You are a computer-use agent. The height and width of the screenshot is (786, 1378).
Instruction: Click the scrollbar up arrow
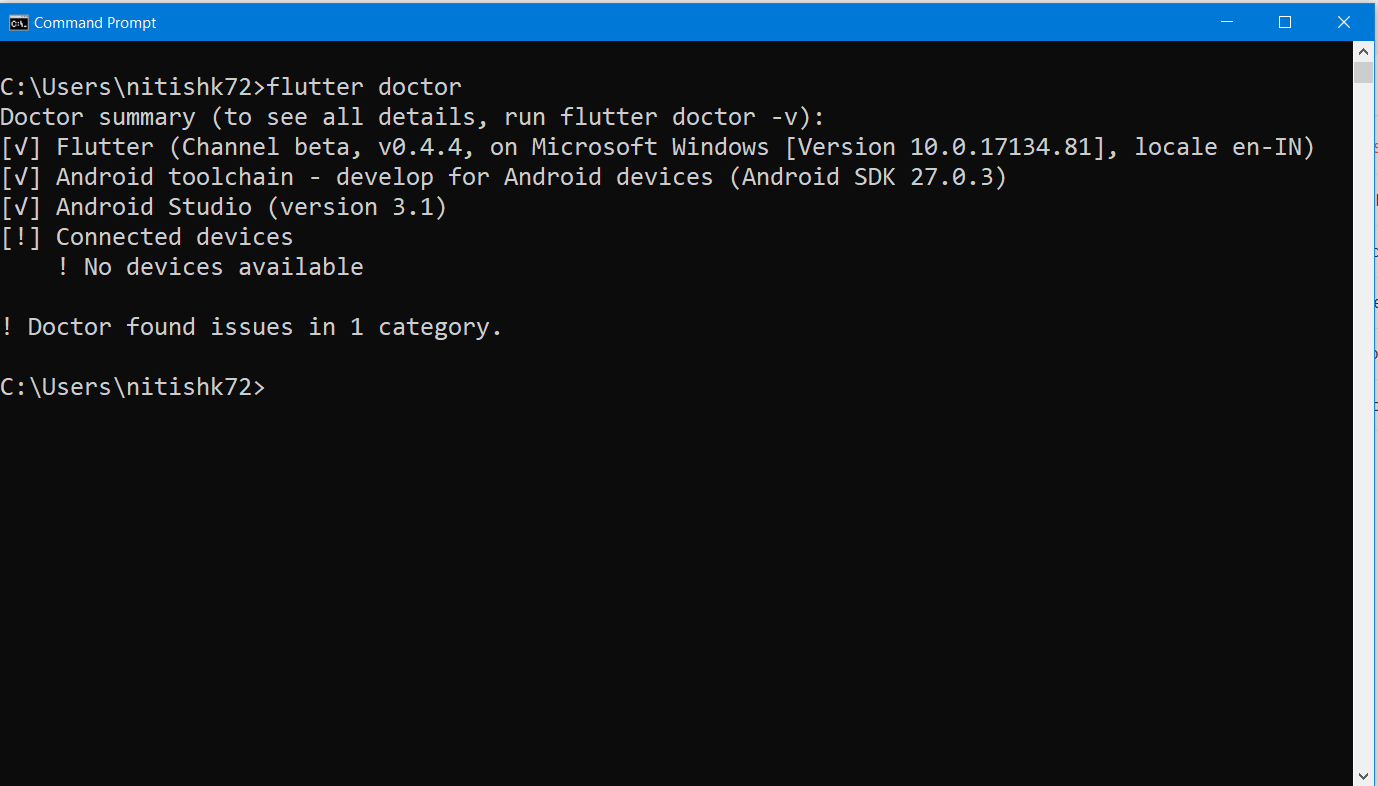pyautogui.click(x=1363, y=50)
